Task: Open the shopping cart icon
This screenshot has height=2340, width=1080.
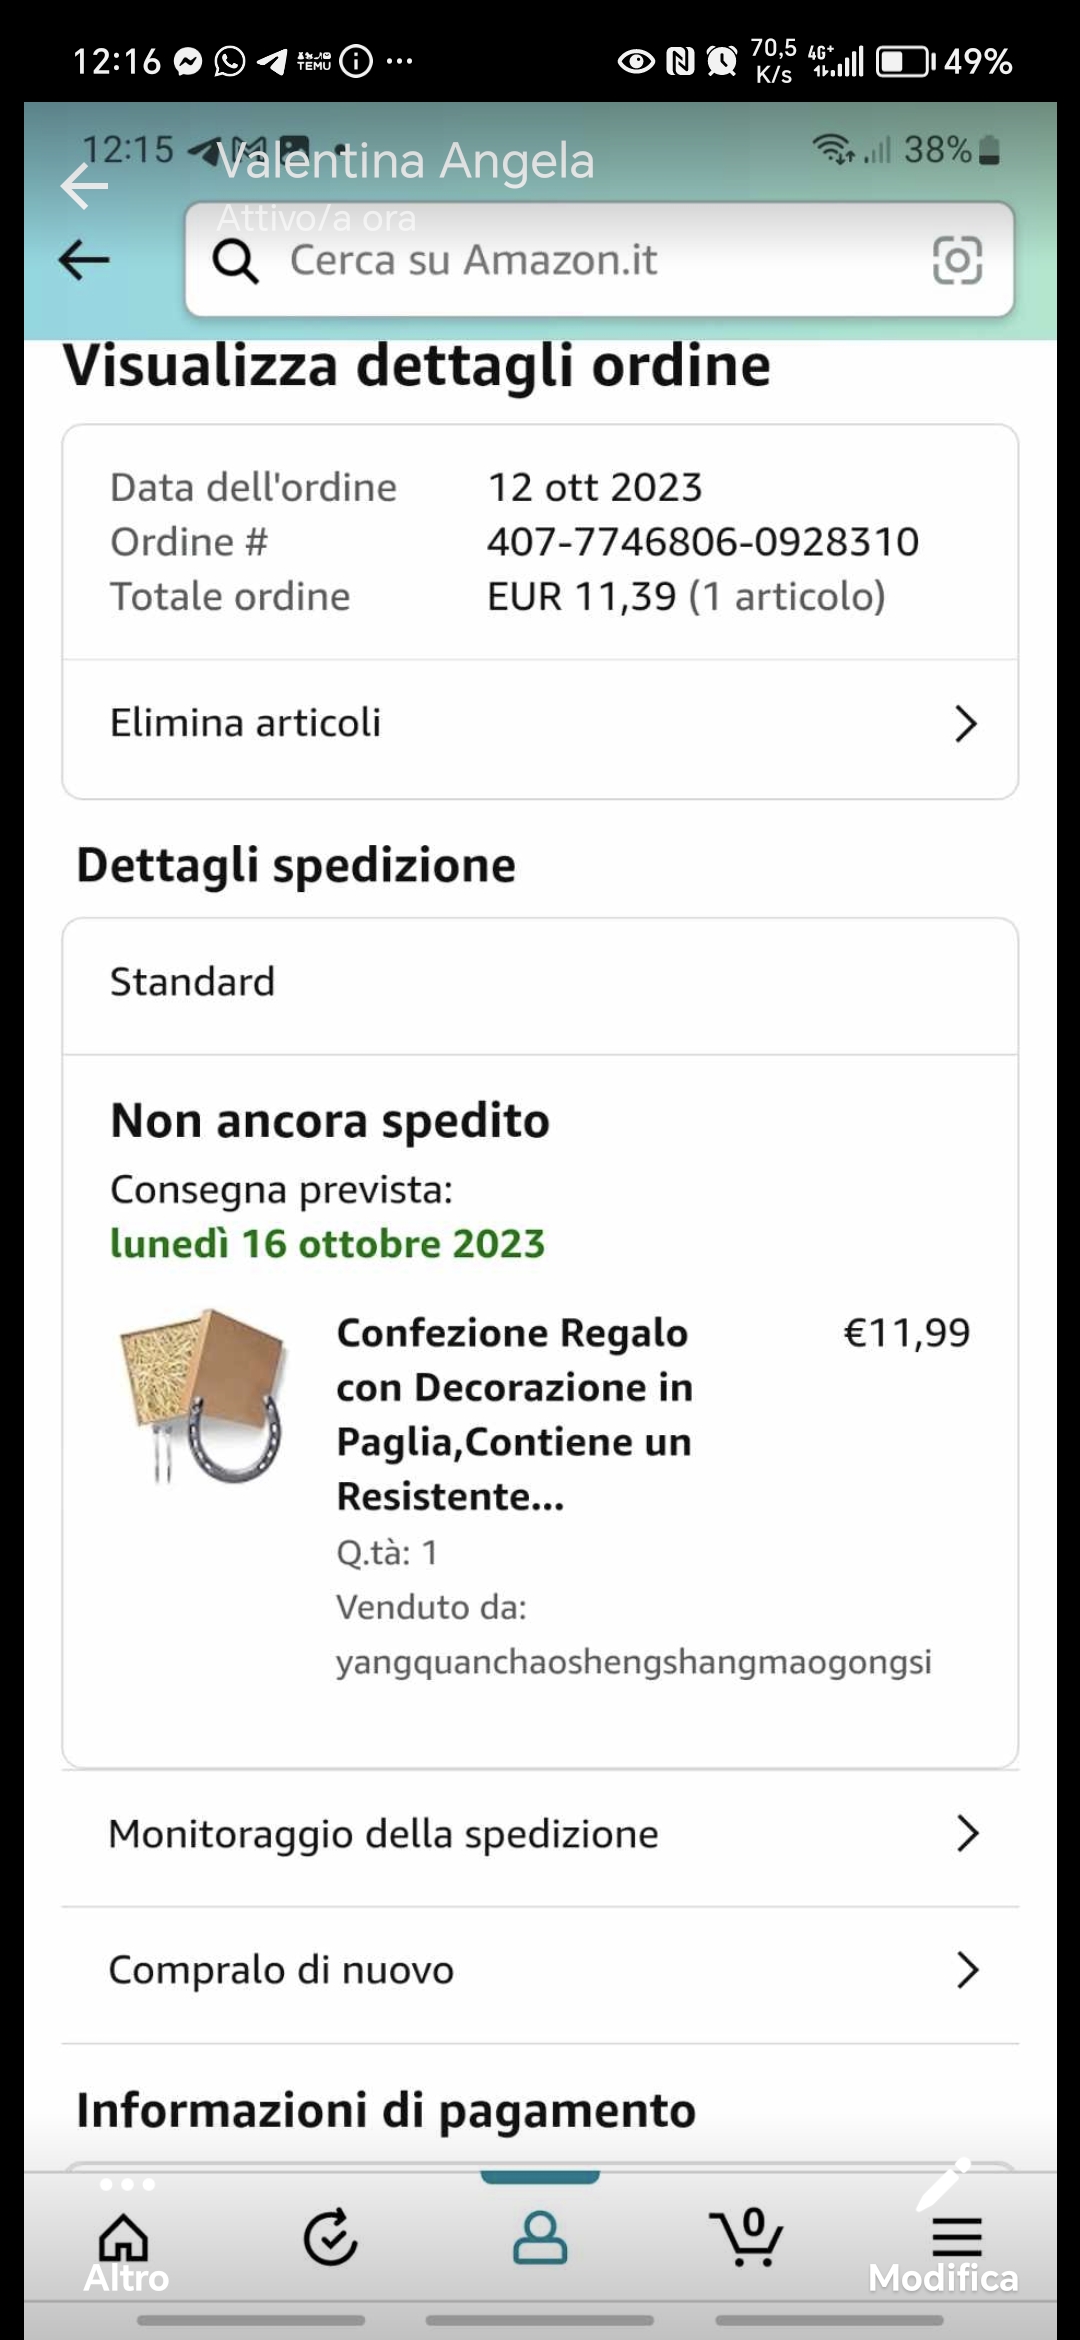Action: (747, 2236)
